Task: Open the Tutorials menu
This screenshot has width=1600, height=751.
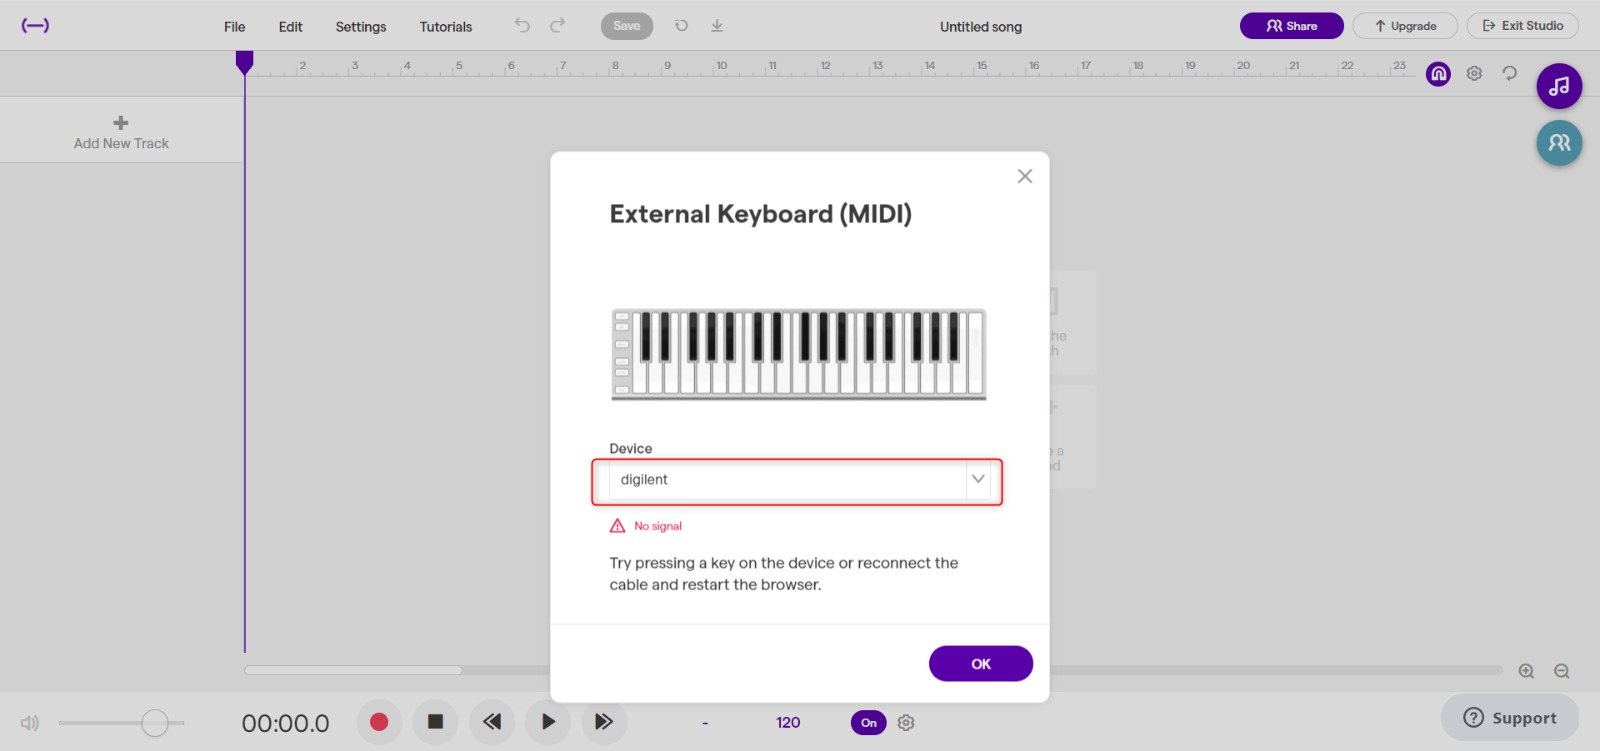Action: click(446, 27)
